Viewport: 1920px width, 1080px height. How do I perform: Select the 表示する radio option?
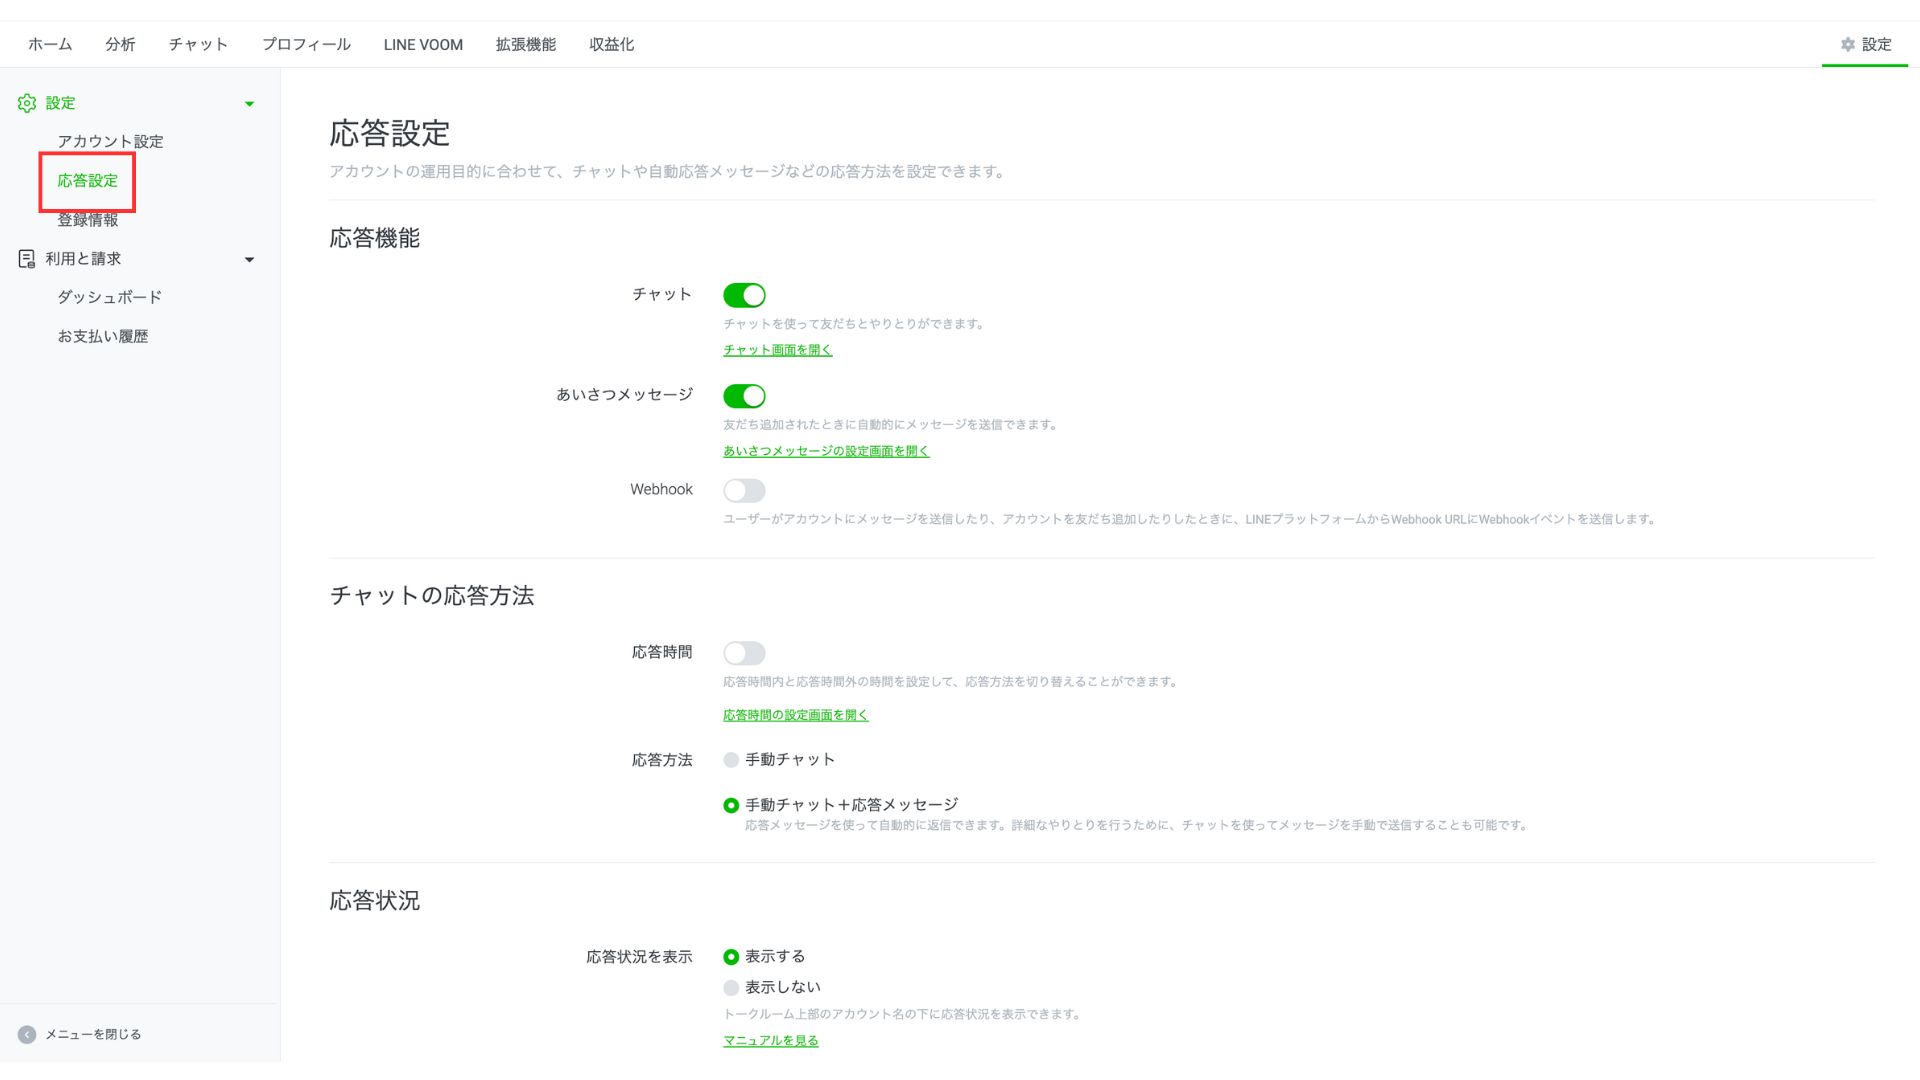pos(731,957)
